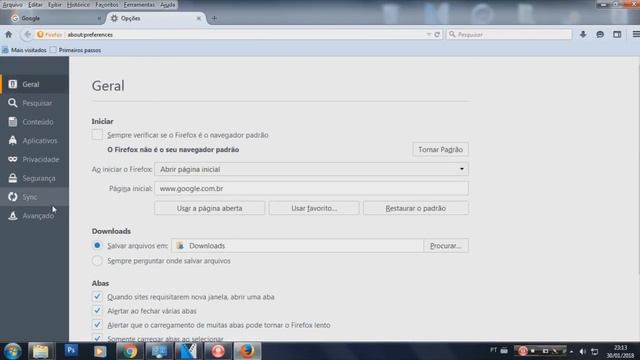Click Procurar to choose download folder
The width and height of the screenshot is (640, 360).
[x=446, y=246]
